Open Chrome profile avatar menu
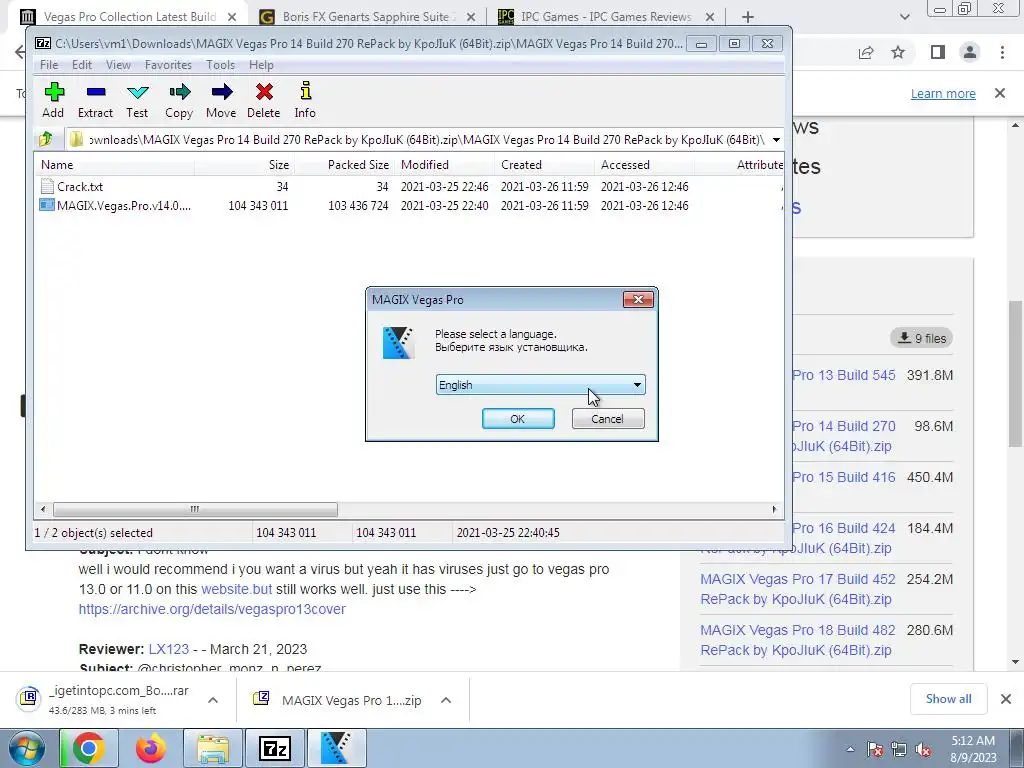Viewport: 1024px width, 768px height. [x=970, y=52]
